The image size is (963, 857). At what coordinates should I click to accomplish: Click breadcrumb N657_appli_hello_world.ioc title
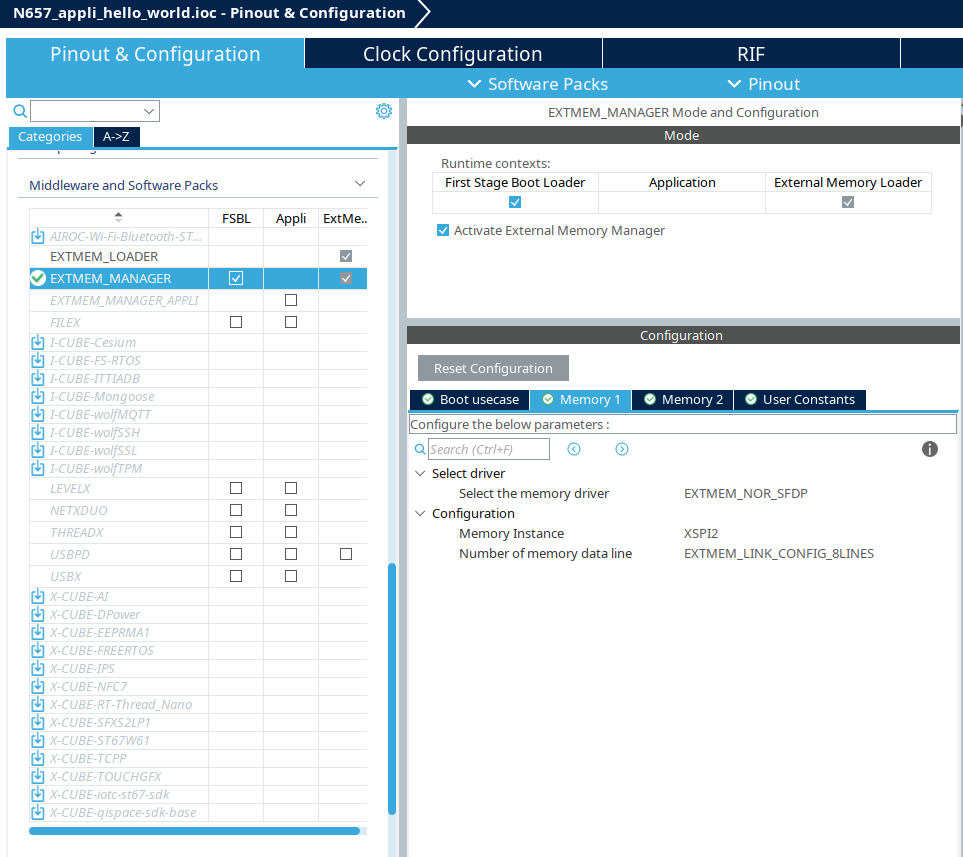pyautogui.click(x=209, y=13)
